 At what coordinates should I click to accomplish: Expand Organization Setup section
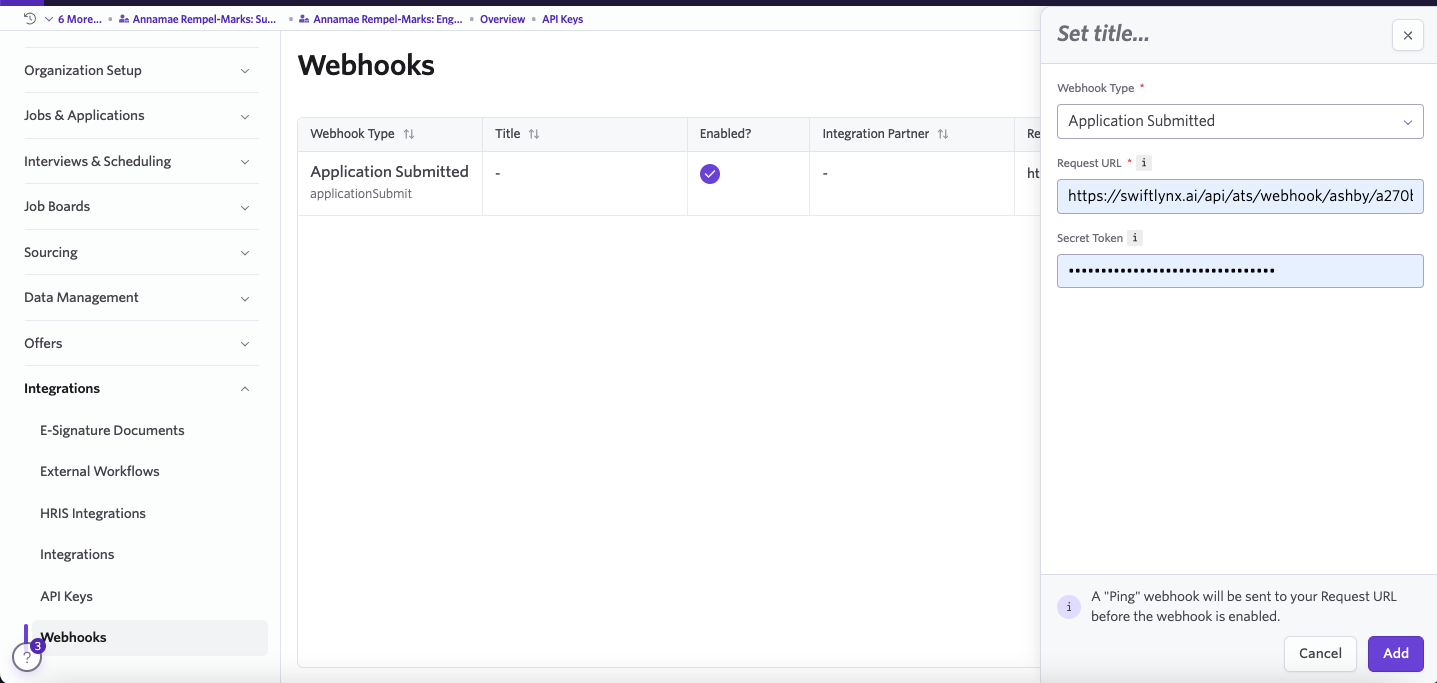tap(141, 70)
